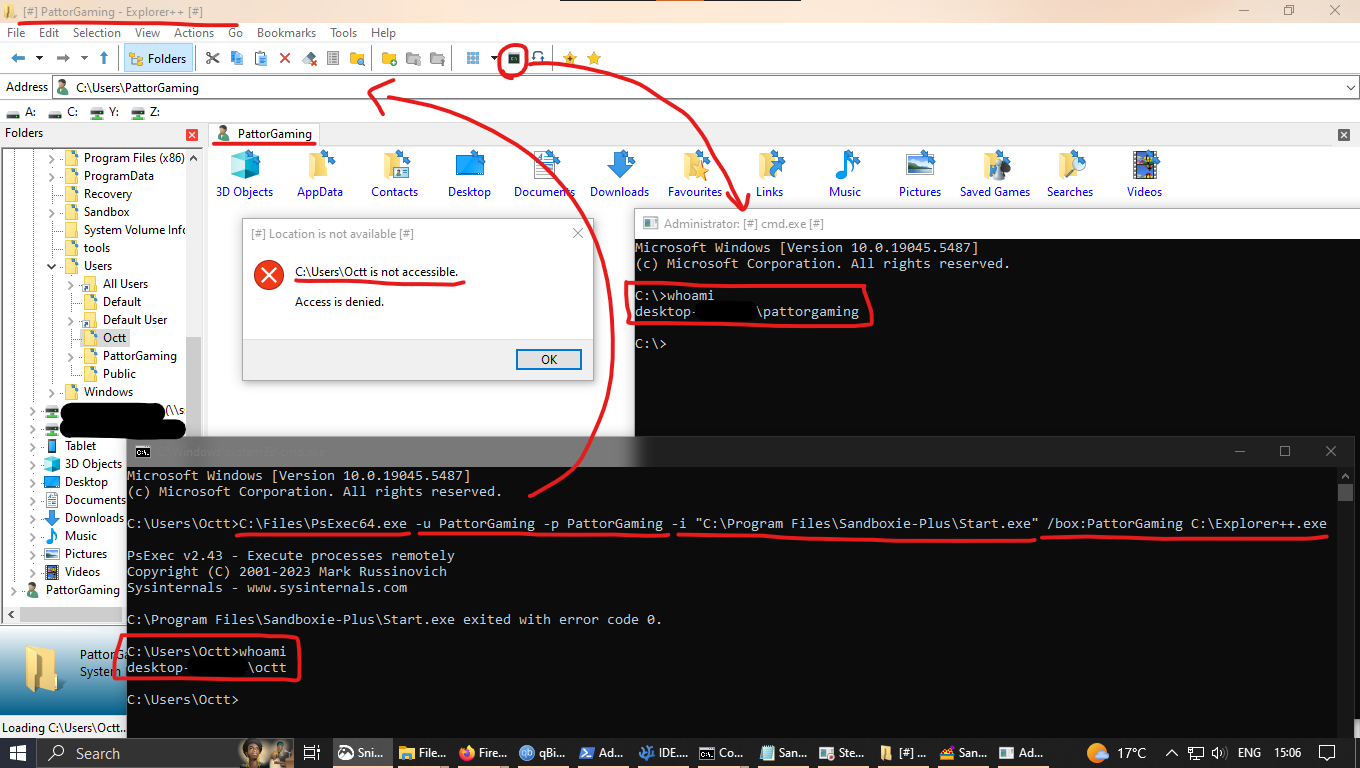This screenshot has width=1360, height=768.
Task: Open Firefox from the taskbar
Action: pyautogui.click(x=483, y=753)
